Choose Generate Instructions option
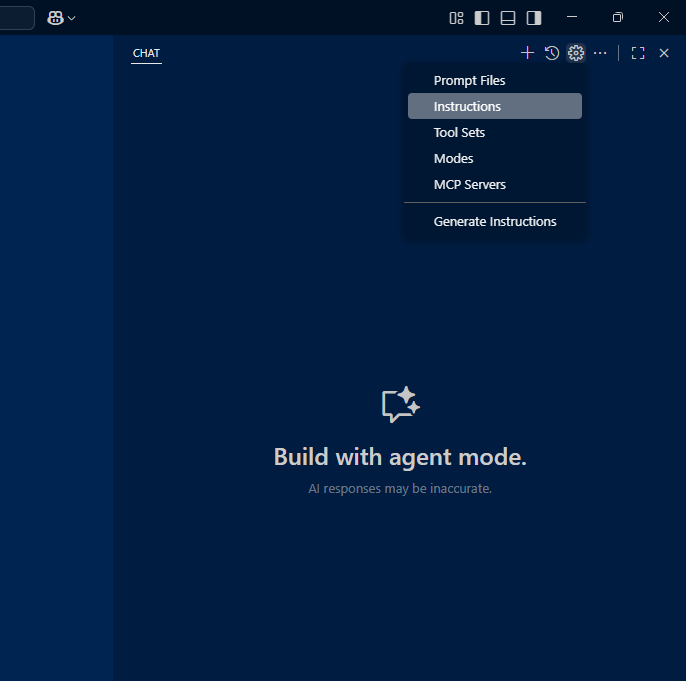 [495, 221]
